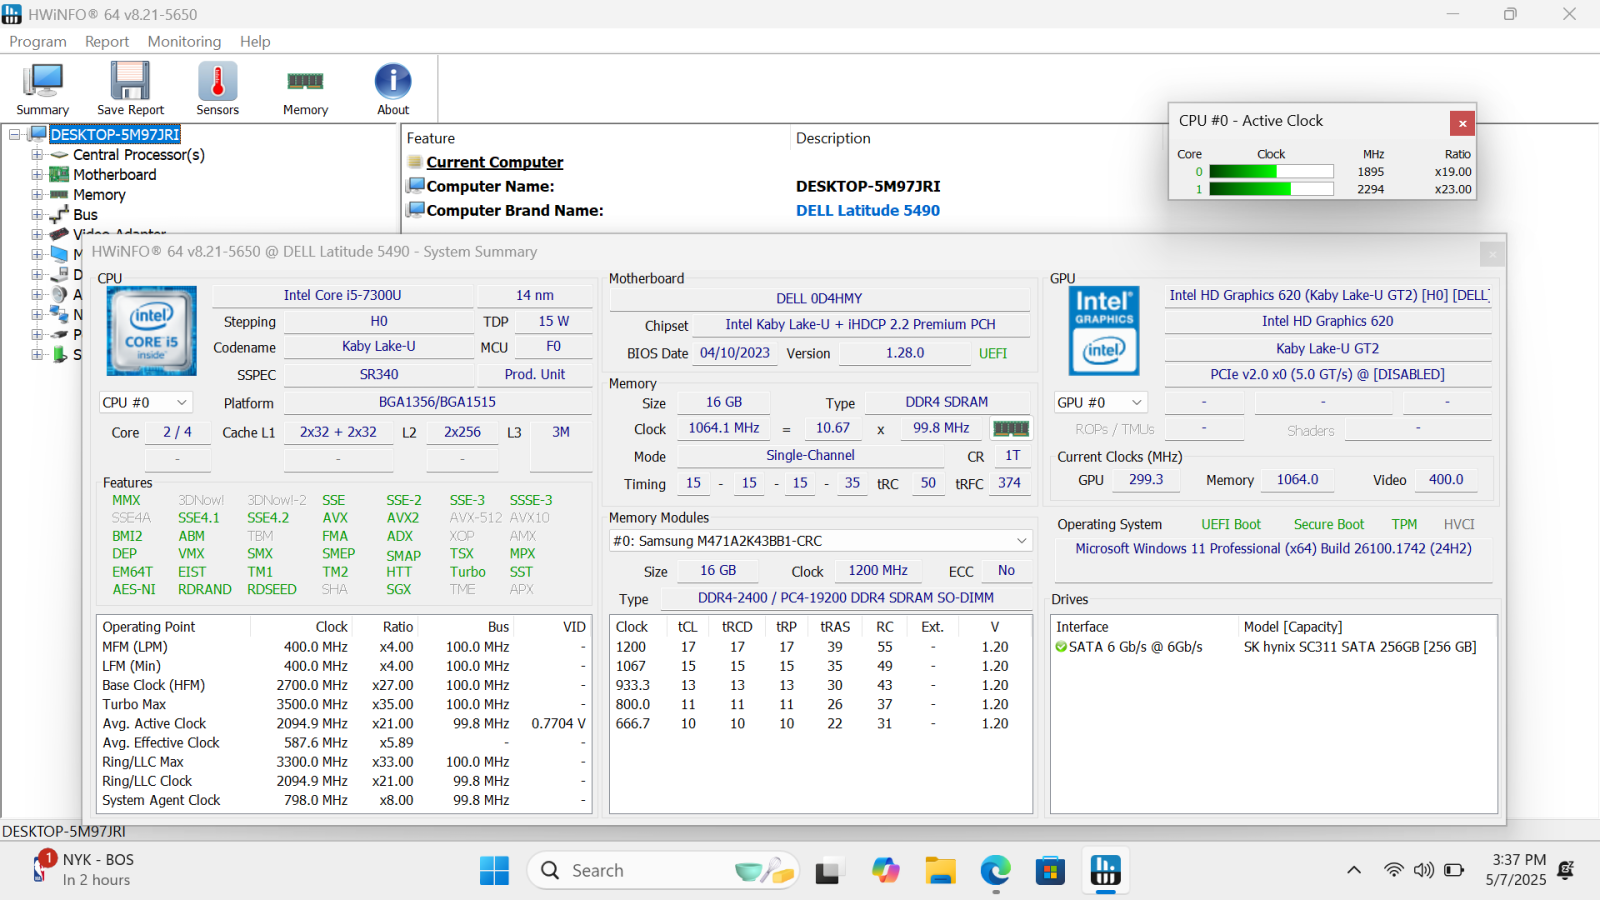Image resolution: width=1600 pixels, height=900 pixels.
Task: Expand the Central Processor(s) tree node
Action: (37, 155)
